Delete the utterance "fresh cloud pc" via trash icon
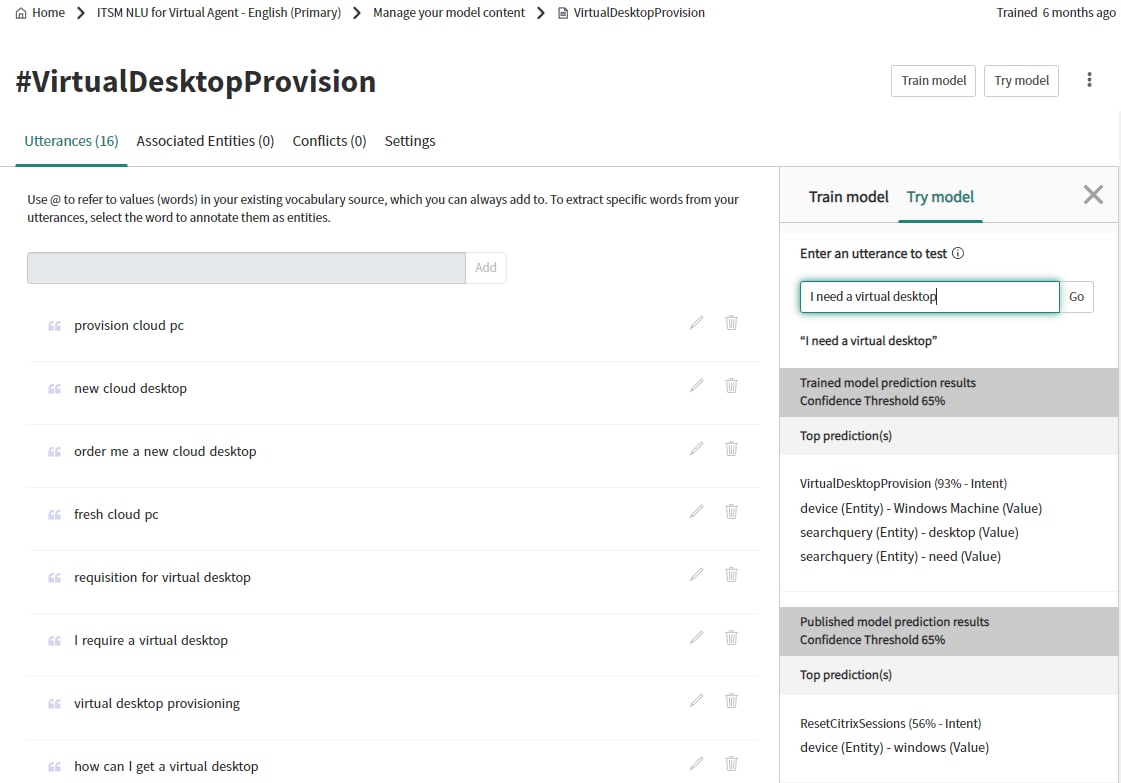This screenshot has width=1121, height=783. pyautogui.click(x=731, y=511)
